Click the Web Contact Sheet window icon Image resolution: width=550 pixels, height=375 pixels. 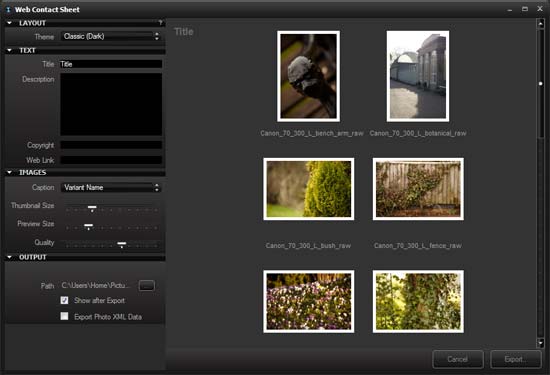point(8,9)
